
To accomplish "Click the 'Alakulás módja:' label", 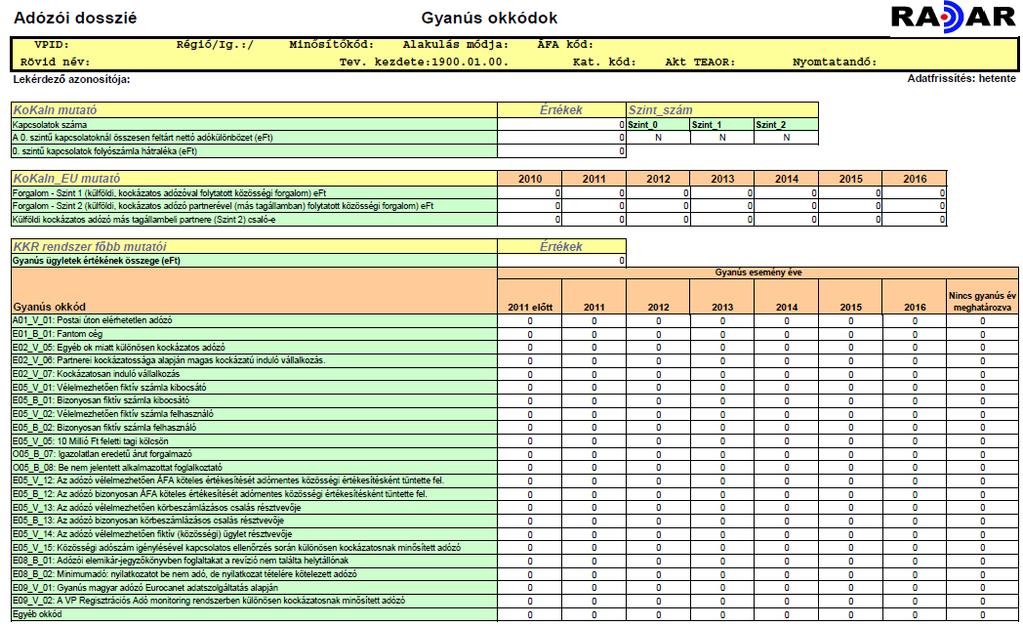I will [455, 45].
